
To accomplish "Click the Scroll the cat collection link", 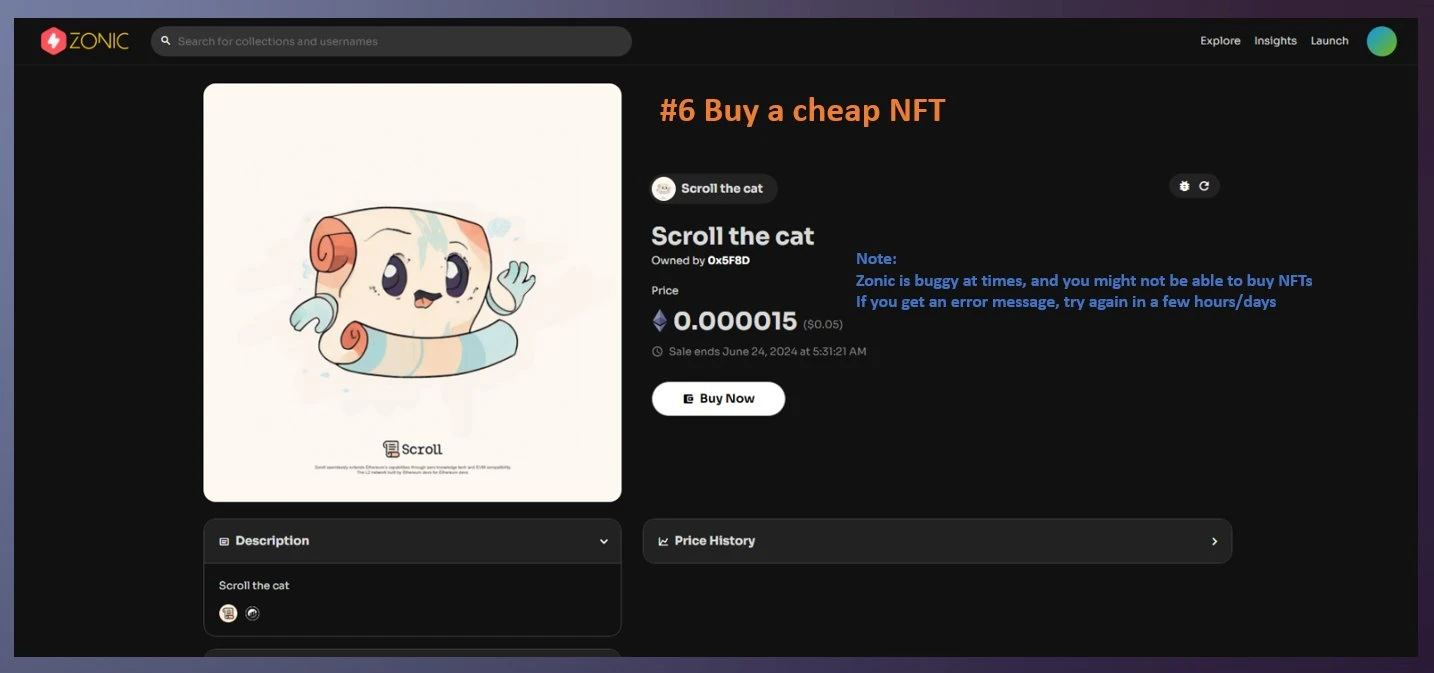I will coord(721,188).
